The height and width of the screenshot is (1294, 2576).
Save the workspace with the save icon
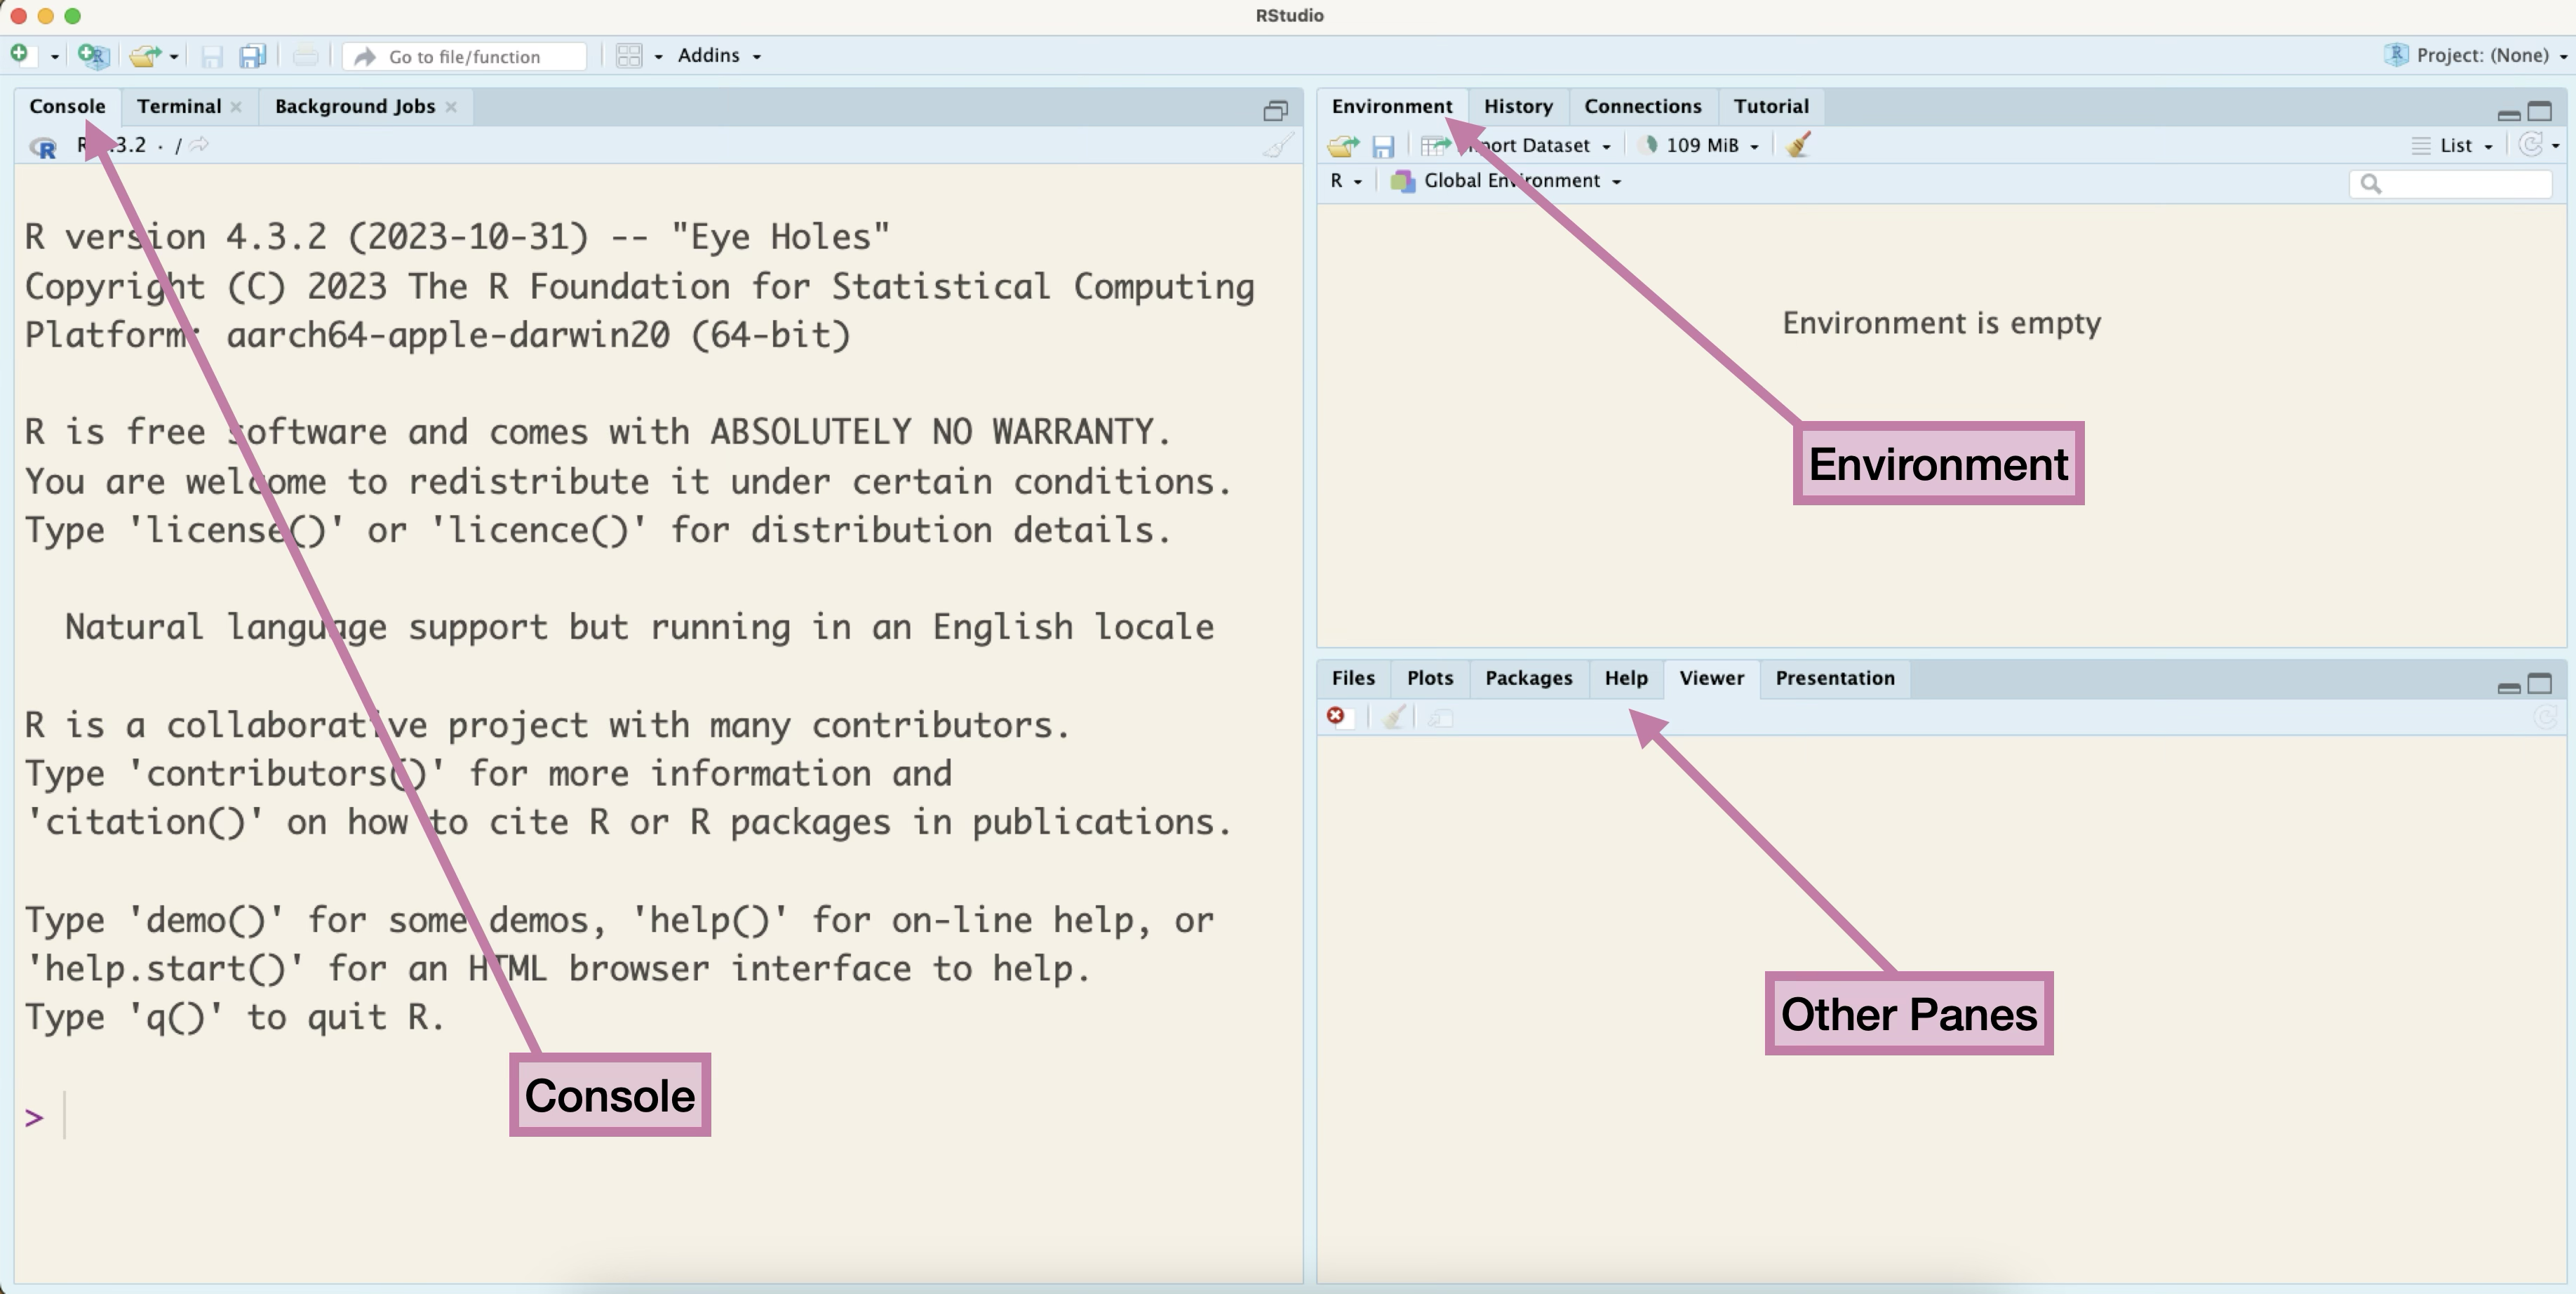click(x=1384, y=145)
